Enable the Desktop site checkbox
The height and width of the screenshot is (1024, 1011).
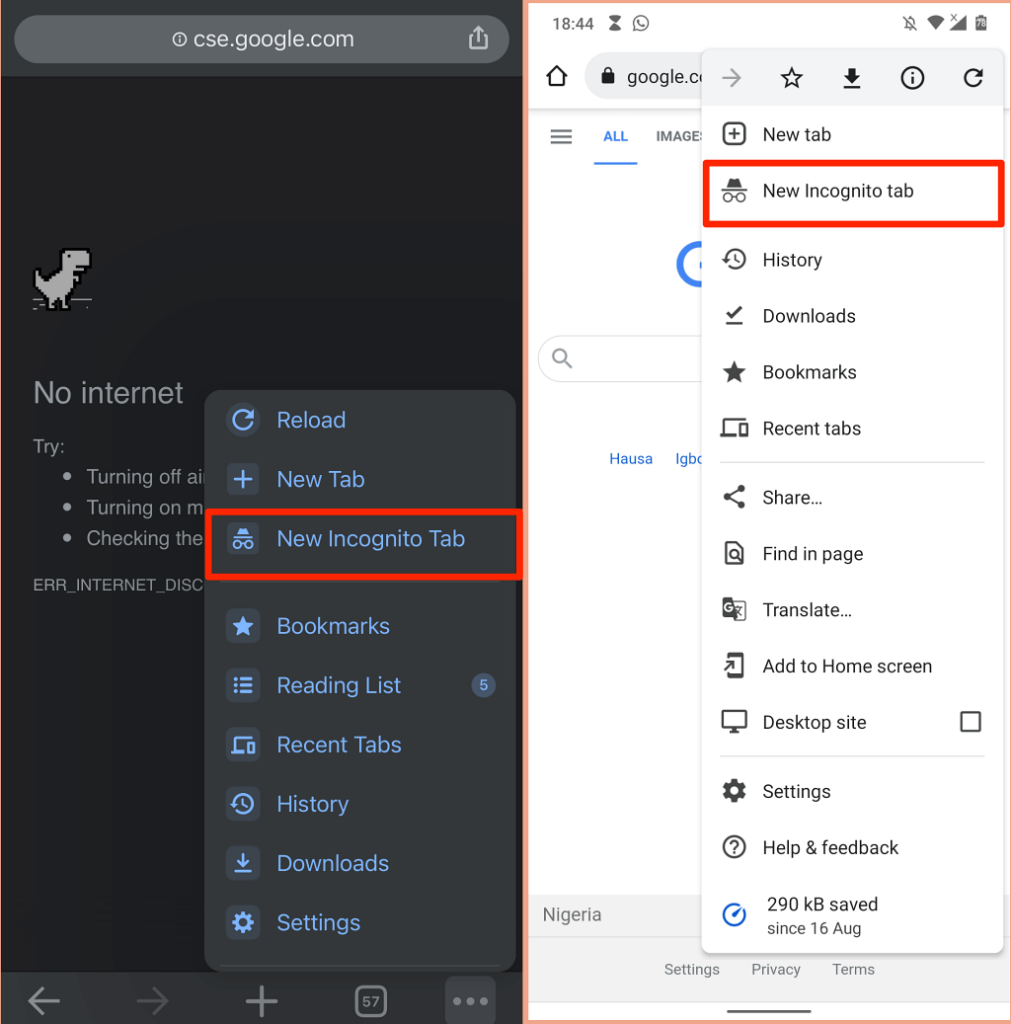[x=969, y=722]
